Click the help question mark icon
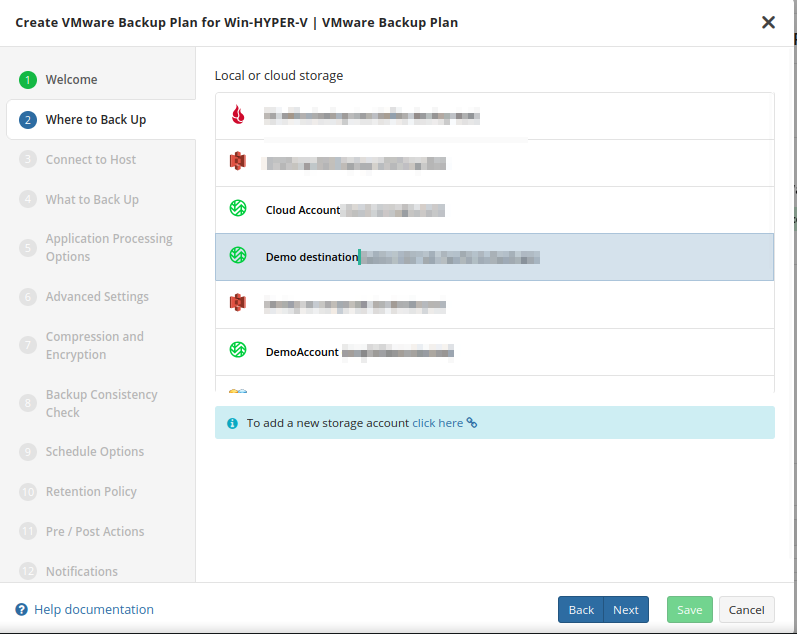 tap(21, 610)
